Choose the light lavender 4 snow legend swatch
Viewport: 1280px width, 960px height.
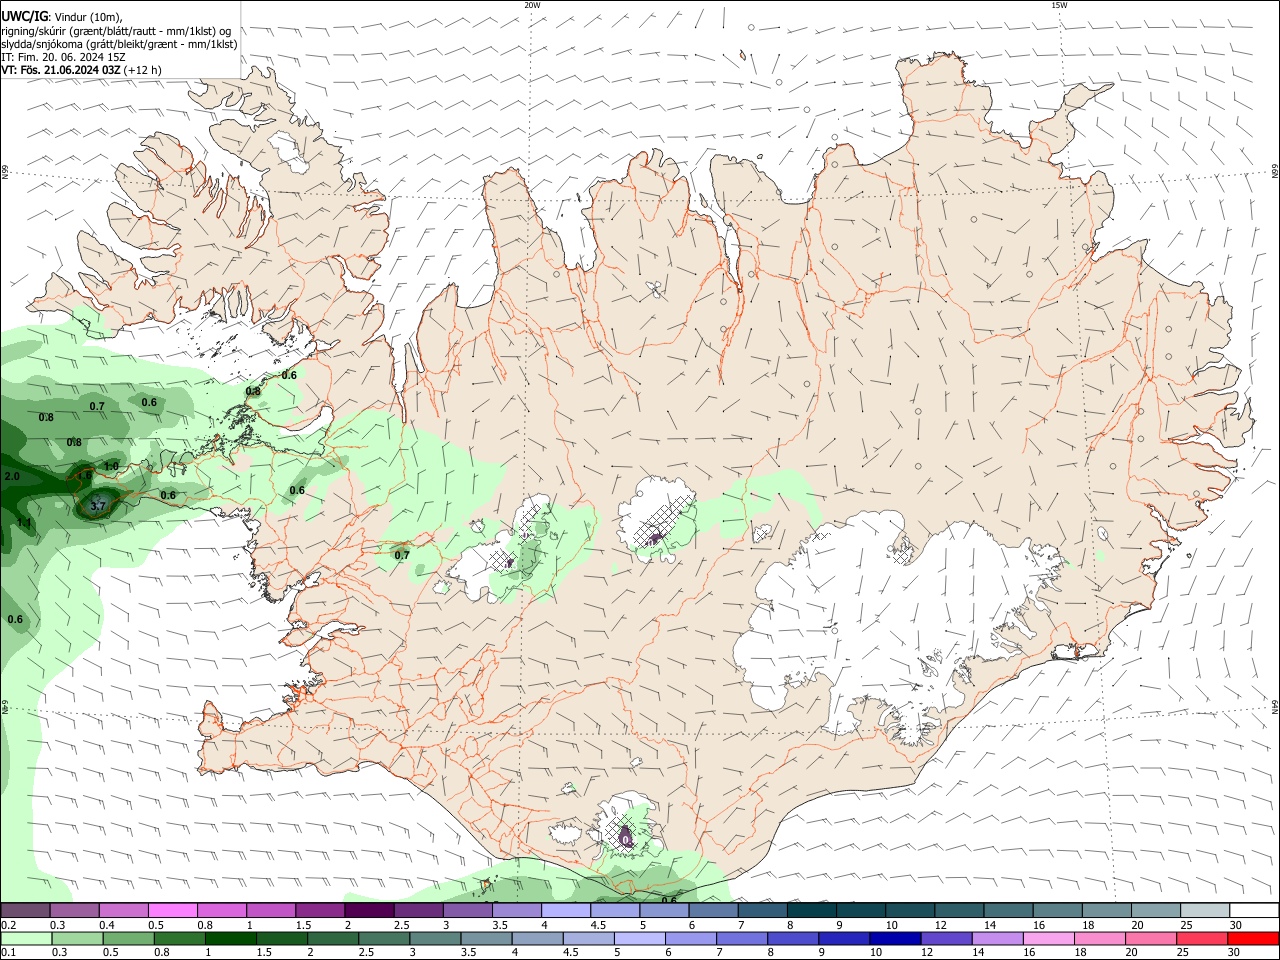pyautogui.click(x=565, y=910)
